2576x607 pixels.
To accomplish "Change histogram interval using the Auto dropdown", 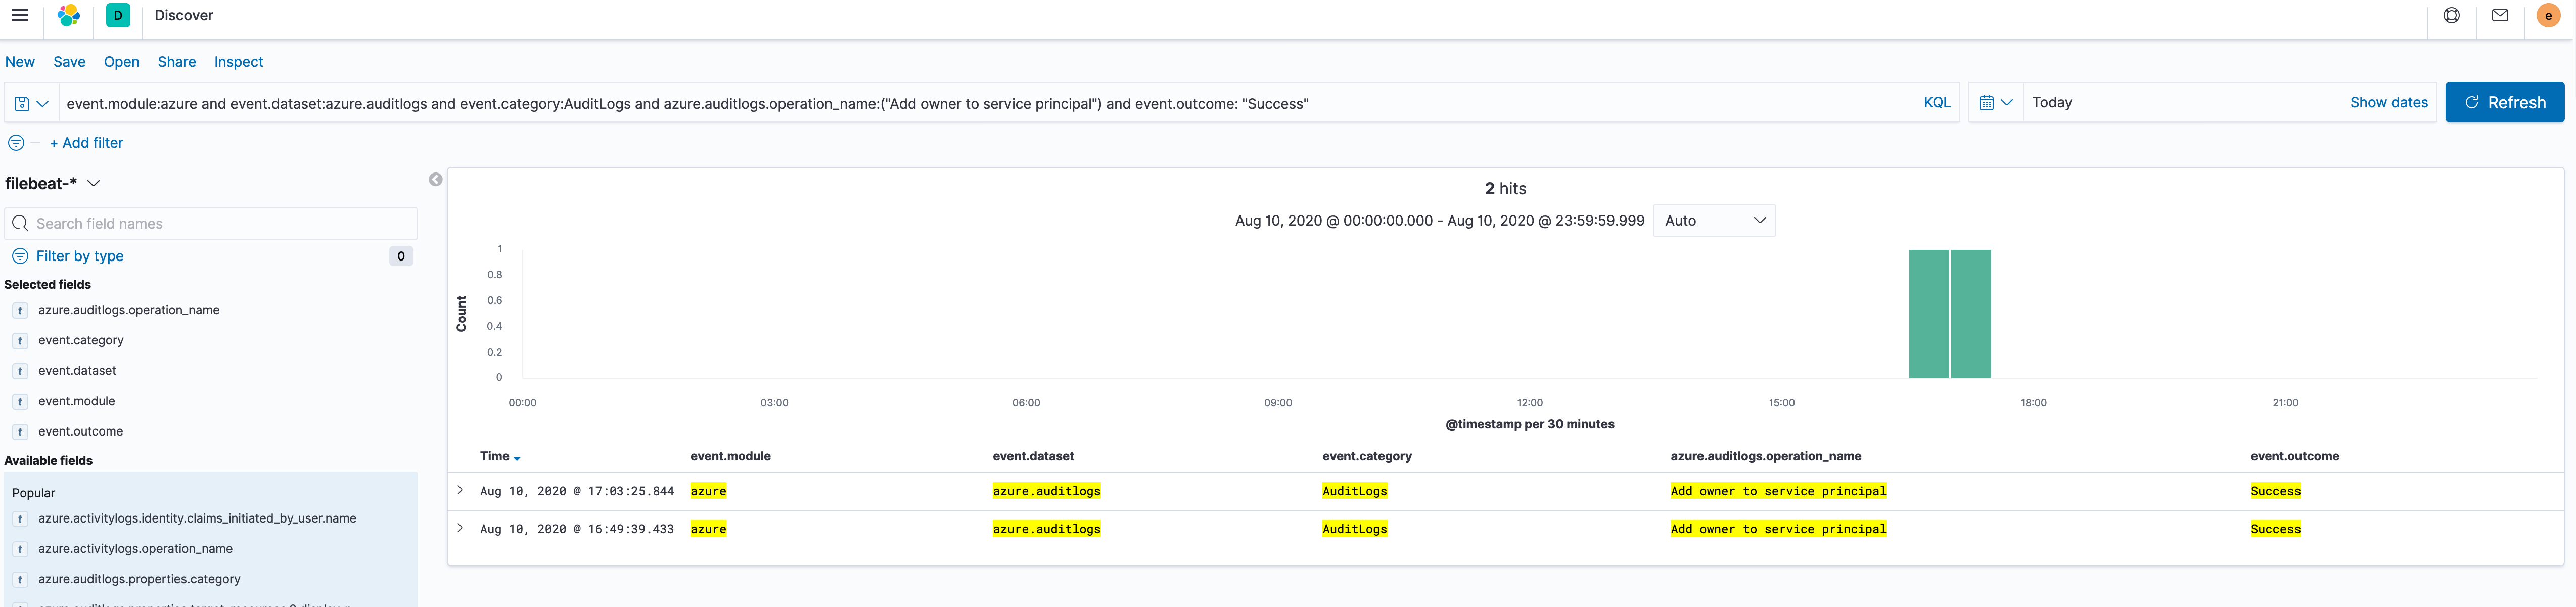I will pyautogui.click(x=1713, y=220).
